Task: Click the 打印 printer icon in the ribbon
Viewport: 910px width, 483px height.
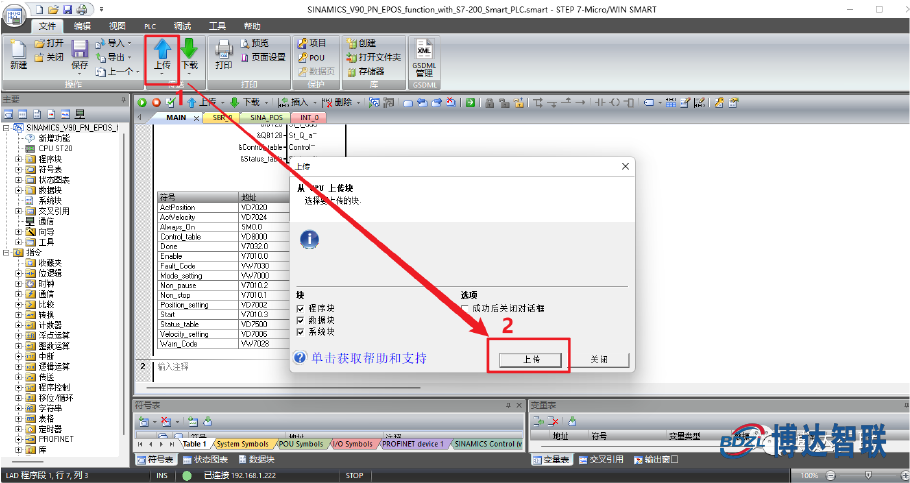Action: pyautogui.click(x=223, y=50)
